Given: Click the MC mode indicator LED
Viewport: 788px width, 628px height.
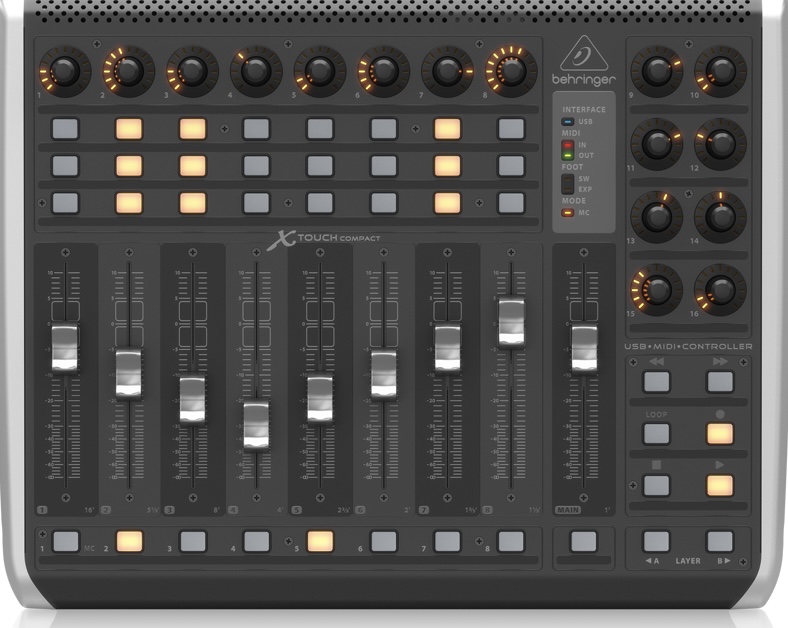Looking at the screenshot, I should pos(567,212).
